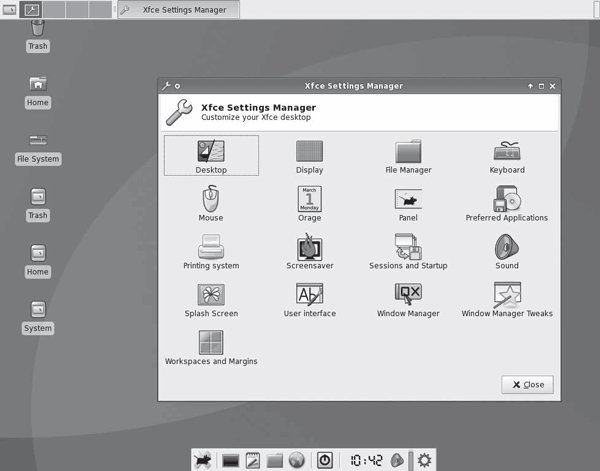Open Window Manager Tweaks
The height and width of the screenshot is (471, 600).
tap(507, 298)
